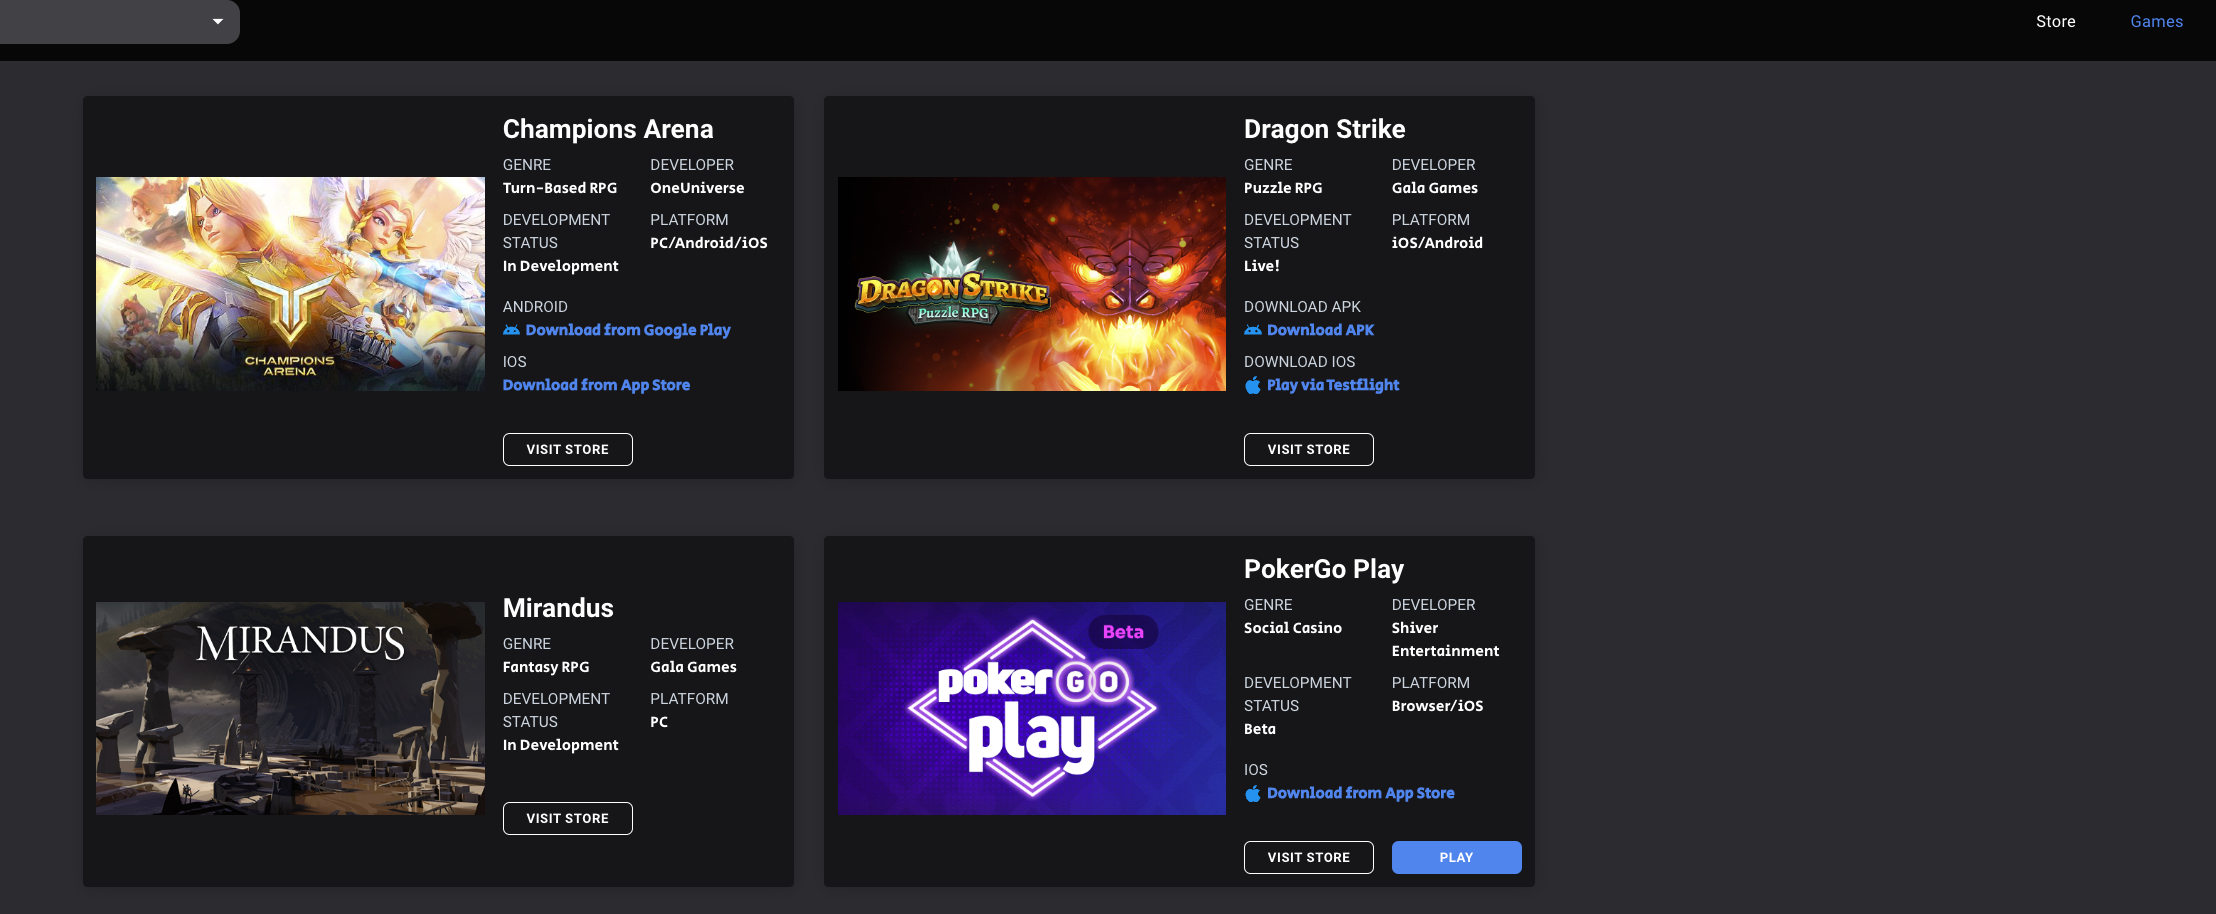Visit store for Mirandus

click(567, 818)
